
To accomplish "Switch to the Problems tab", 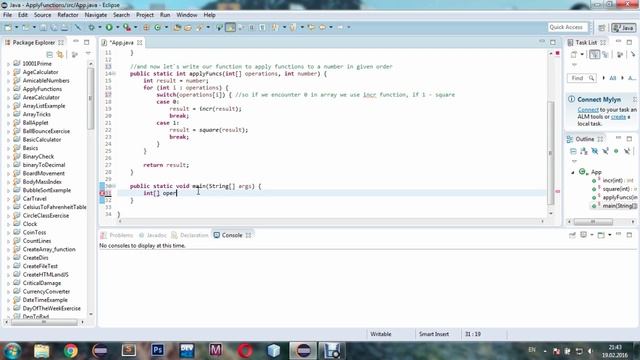I will tap(117, 235).
